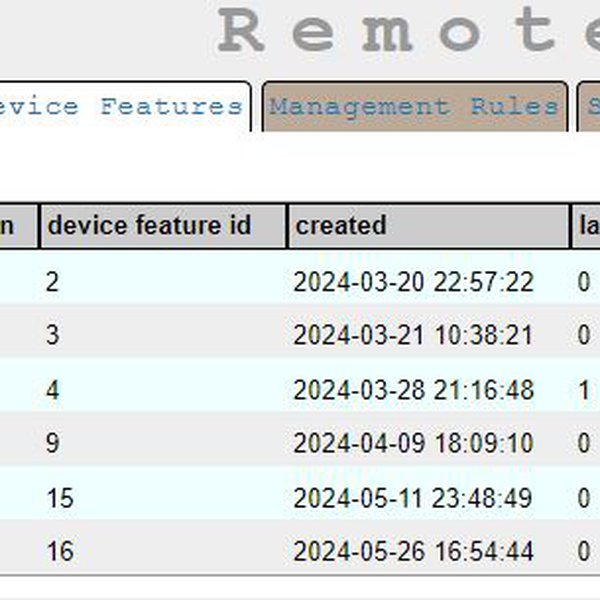
Task: Click the cut-off column header right of created
Action: click(587, 226)
